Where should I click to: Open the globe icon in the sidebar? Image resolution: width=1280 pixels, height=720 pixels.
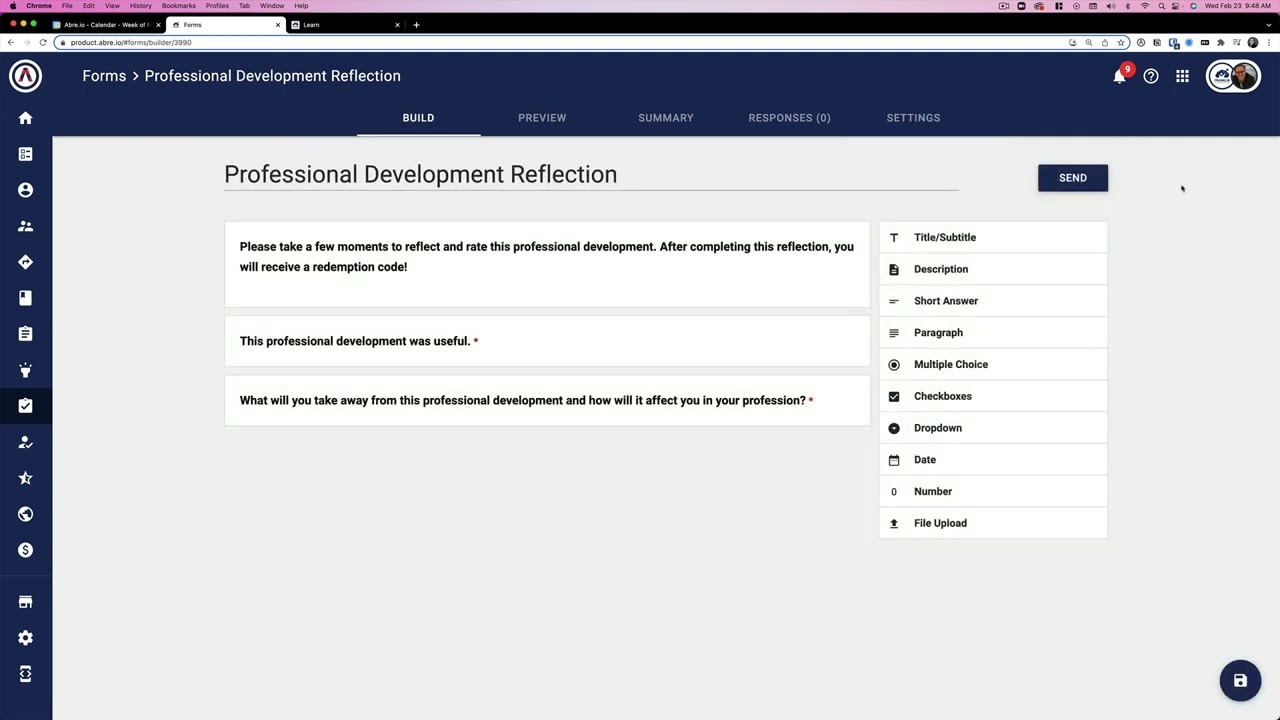tap(26, 514)
